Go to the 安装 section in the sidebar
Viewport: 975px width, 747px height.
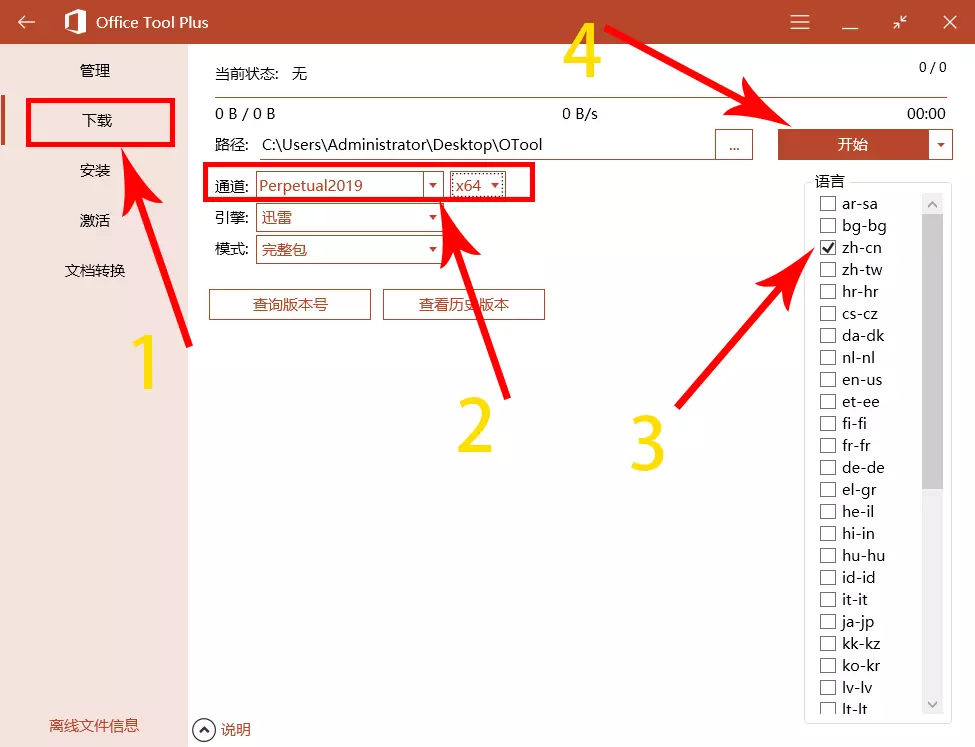[95, 170]
